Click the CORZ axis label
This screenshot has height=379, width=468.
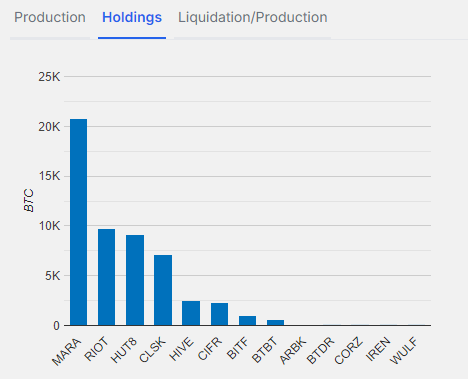(x=349, y=351)
